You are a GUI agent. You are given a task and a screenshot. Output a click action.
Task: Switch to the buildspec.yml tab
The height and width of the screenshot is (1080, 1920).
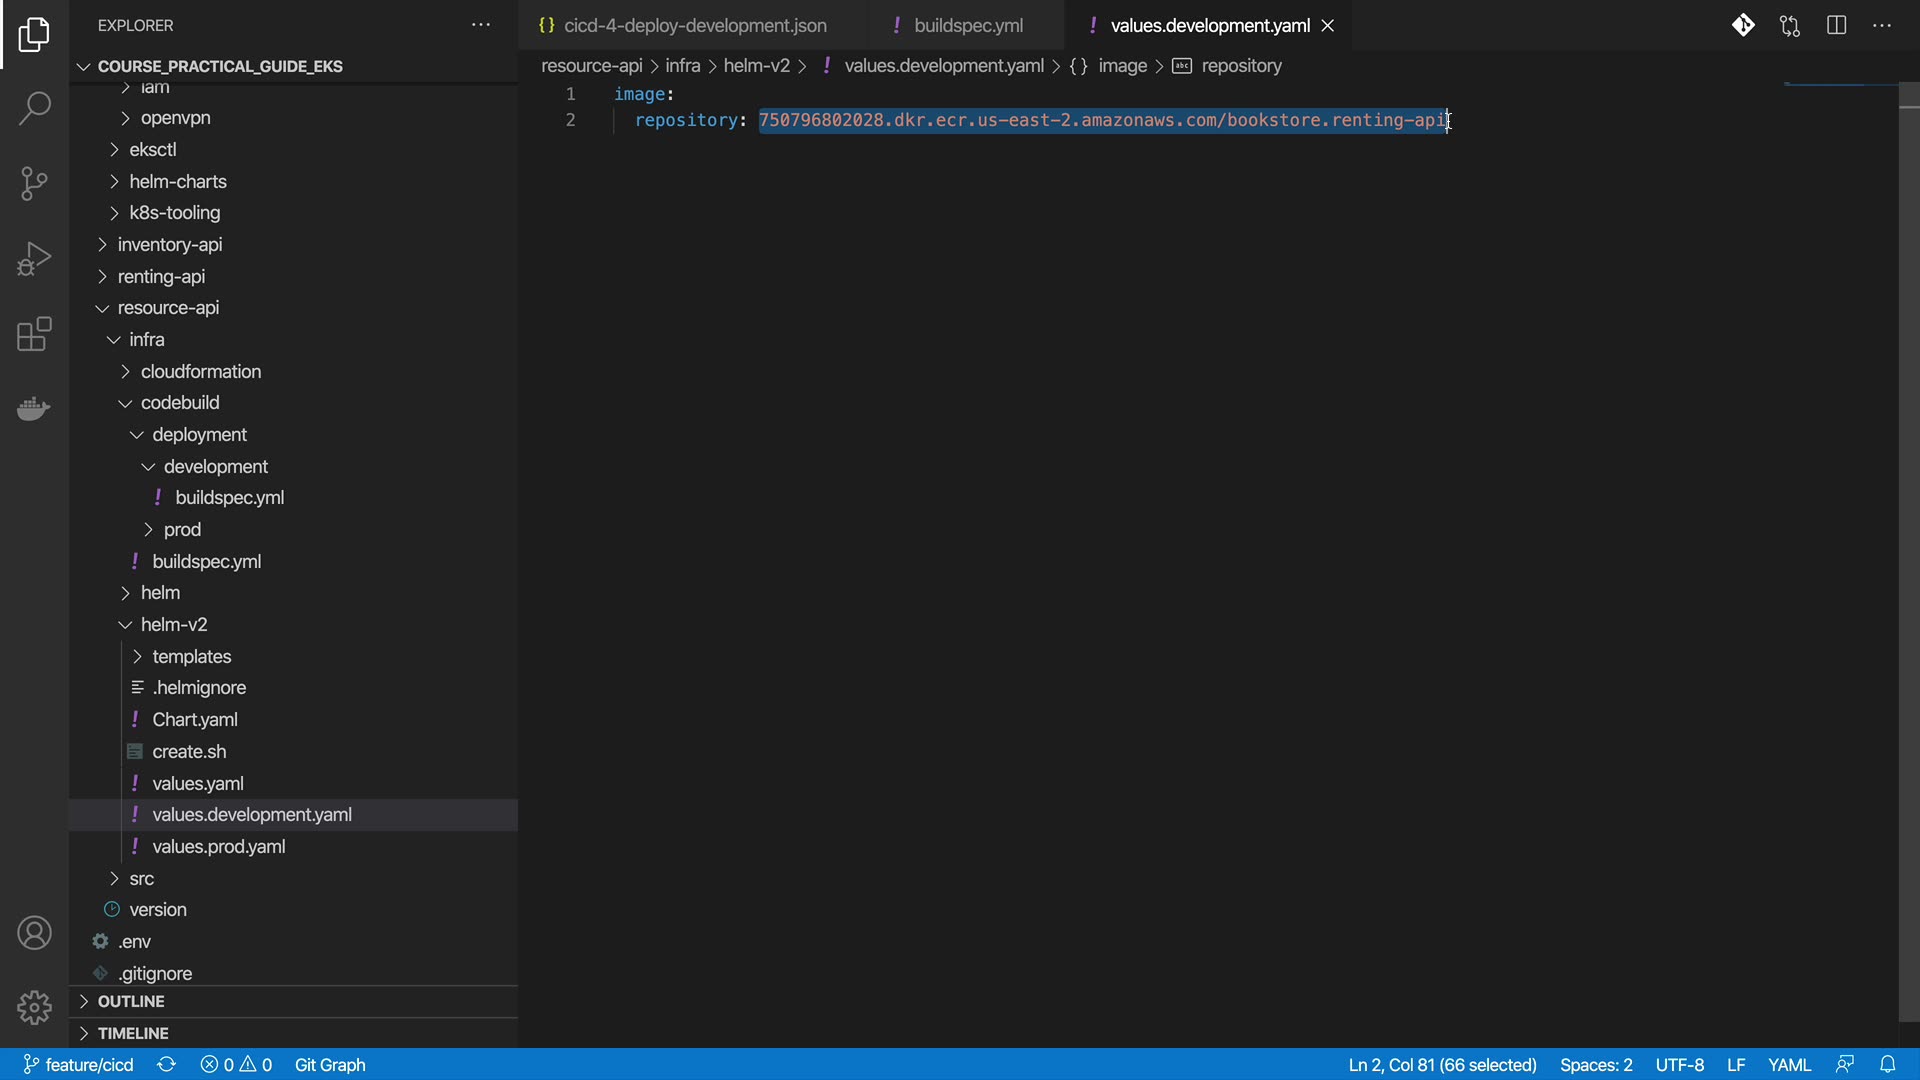click(967, 26)
